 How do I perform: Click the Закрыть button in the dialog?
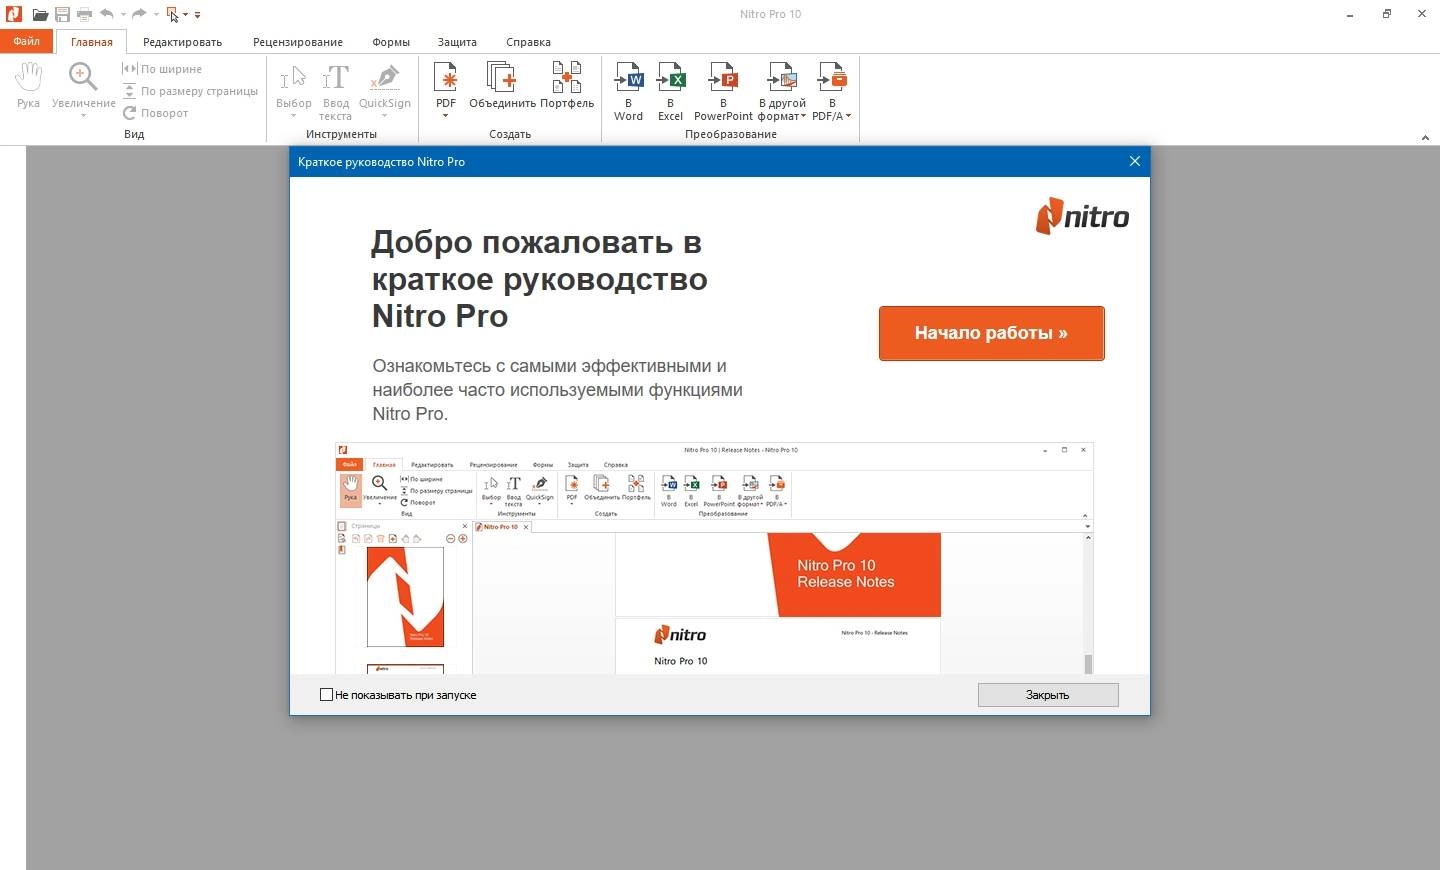tap(1048, 695)
